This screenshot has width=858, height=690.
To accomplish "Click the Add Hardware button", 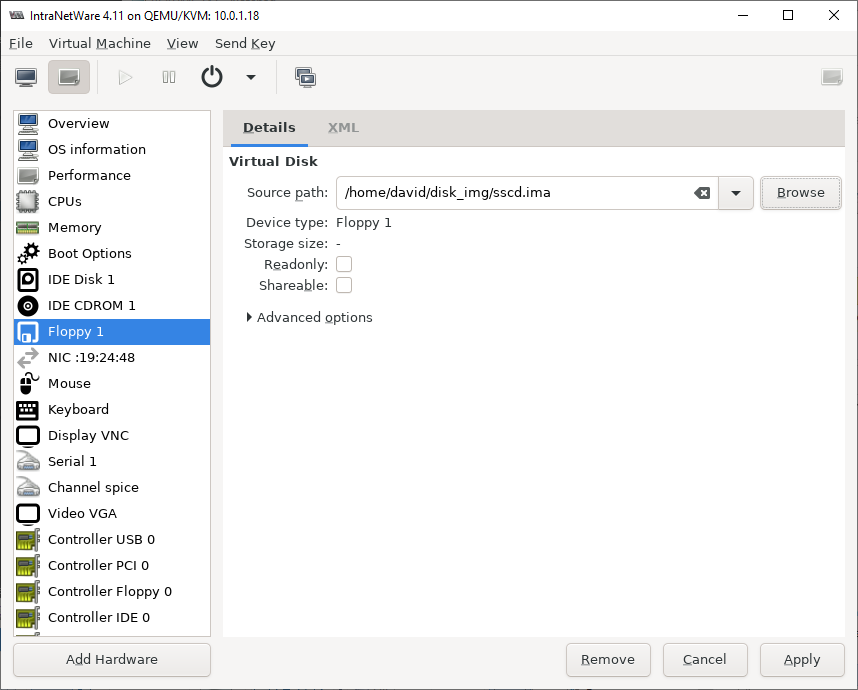I will (x=112, y=659).
